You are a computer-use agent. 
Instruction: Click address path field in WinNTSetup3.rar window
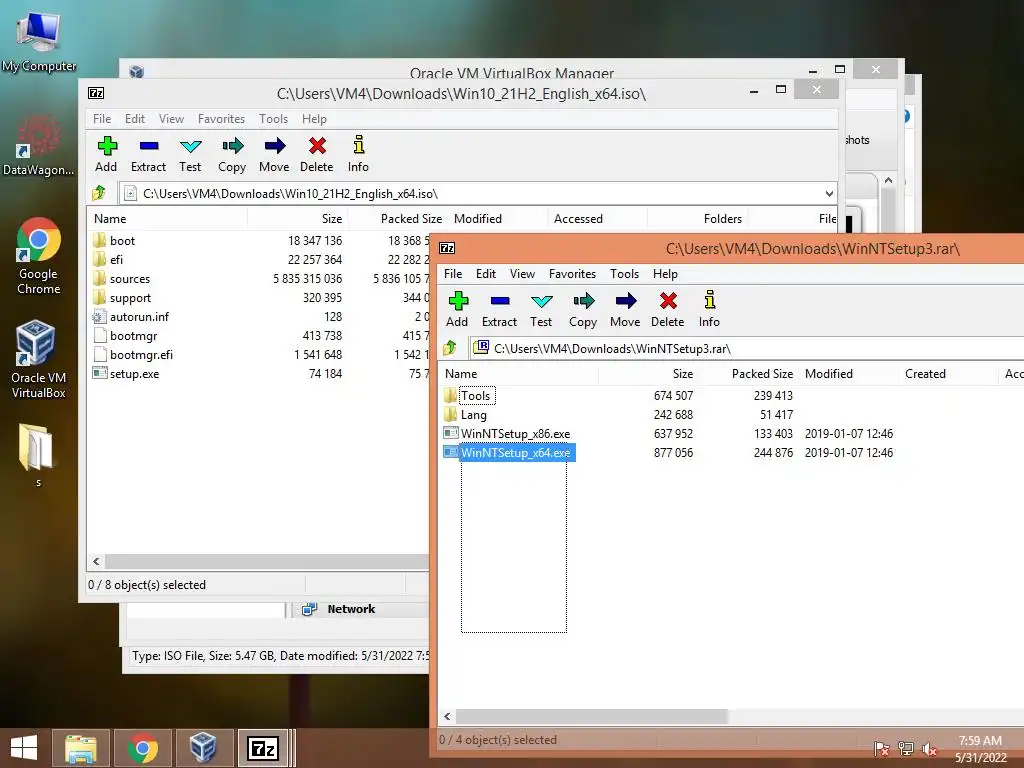[746, 348]
